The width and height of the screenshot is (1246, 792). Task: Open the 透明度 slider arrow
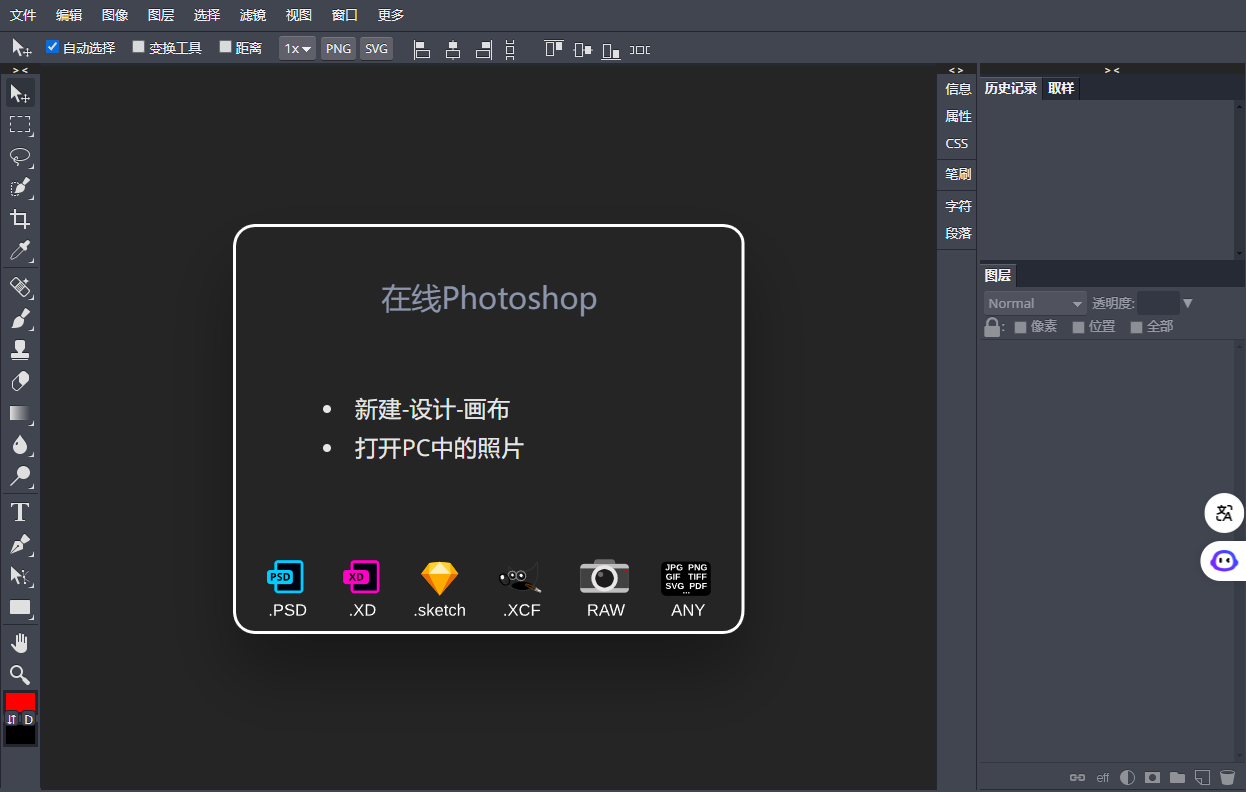tap(1188, 303)
